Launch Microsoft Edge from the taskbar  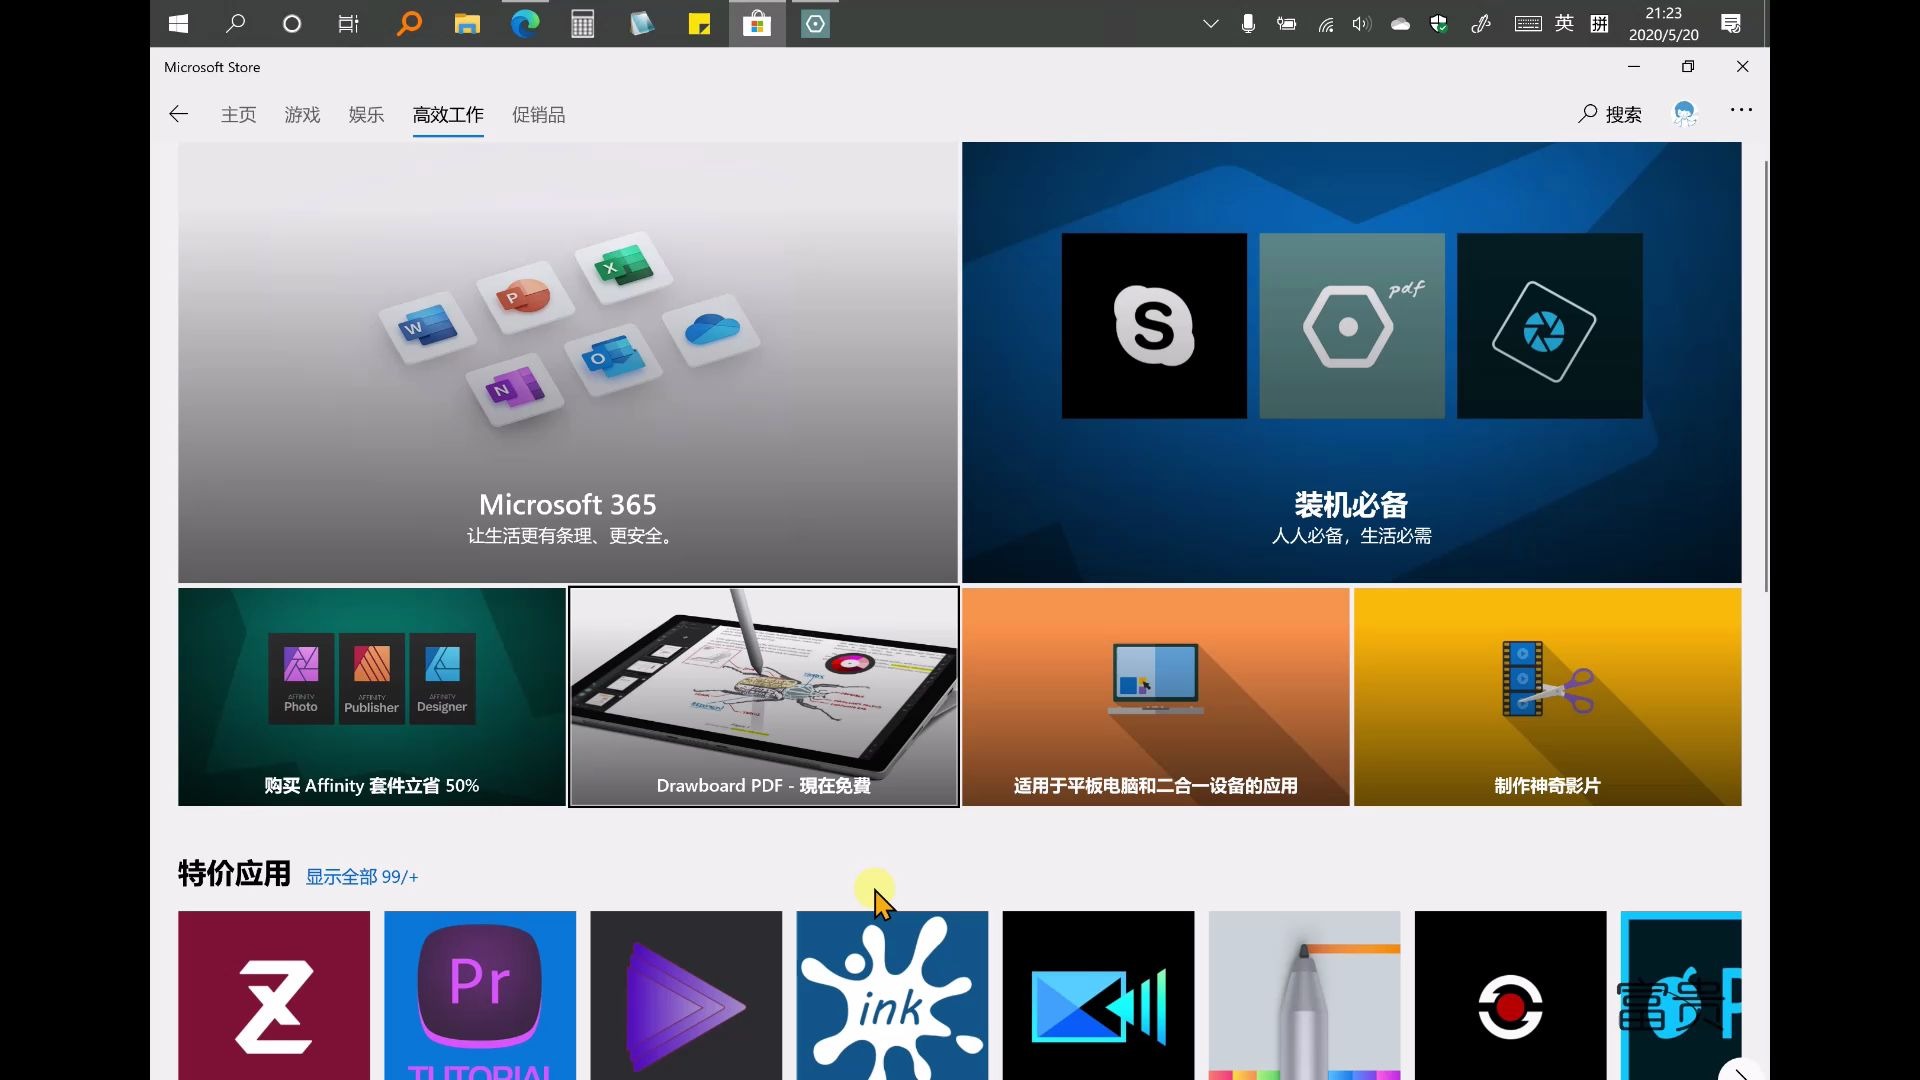525,24
